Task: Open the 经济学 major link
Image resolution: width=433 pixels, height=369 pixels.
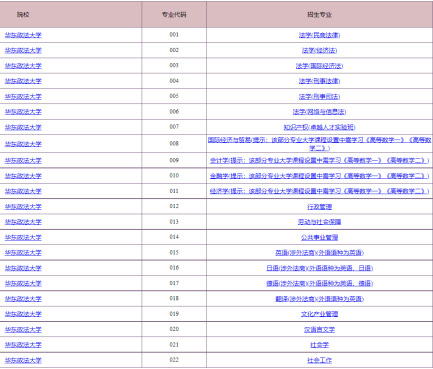Action: (x=319, y=191)
